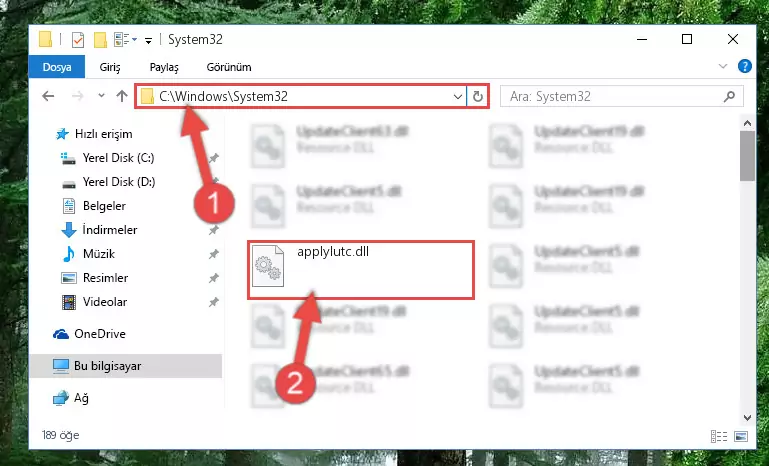769x466 pixels.
Task: Open Customize Quick Access Toolbar dropdown
Action: coord(148,40)
